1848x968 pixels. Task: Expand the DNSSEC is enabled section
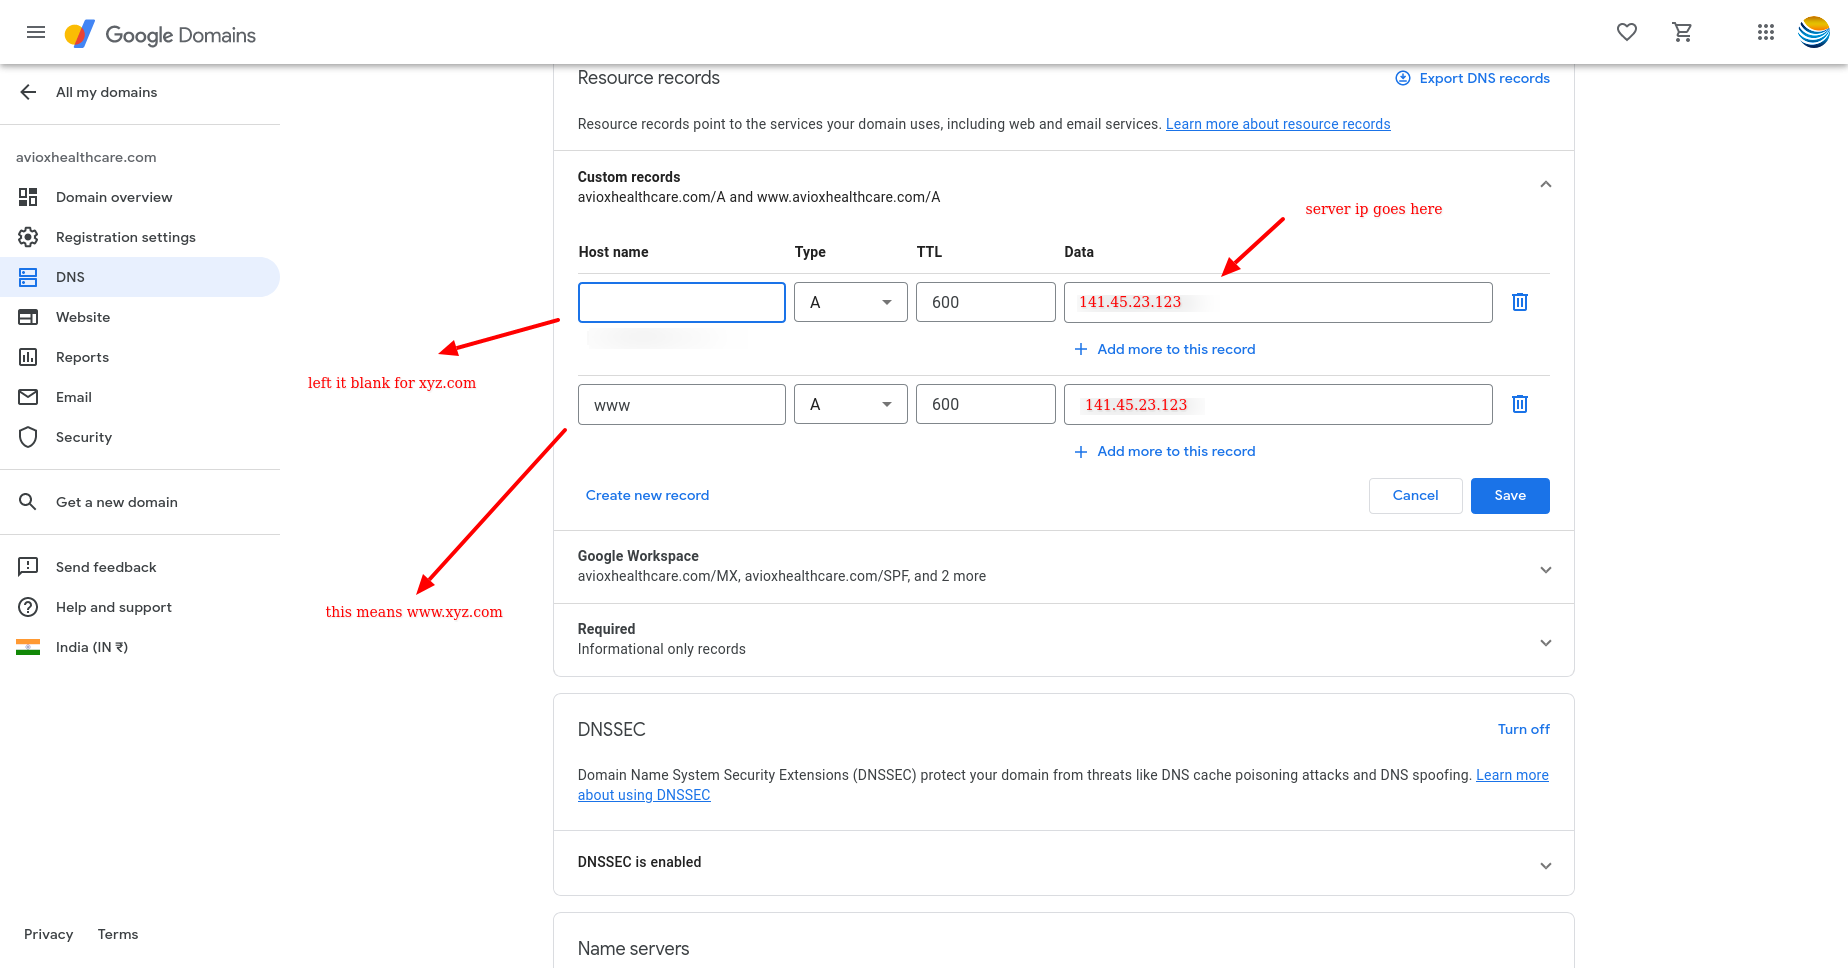tap(1546, 866)
